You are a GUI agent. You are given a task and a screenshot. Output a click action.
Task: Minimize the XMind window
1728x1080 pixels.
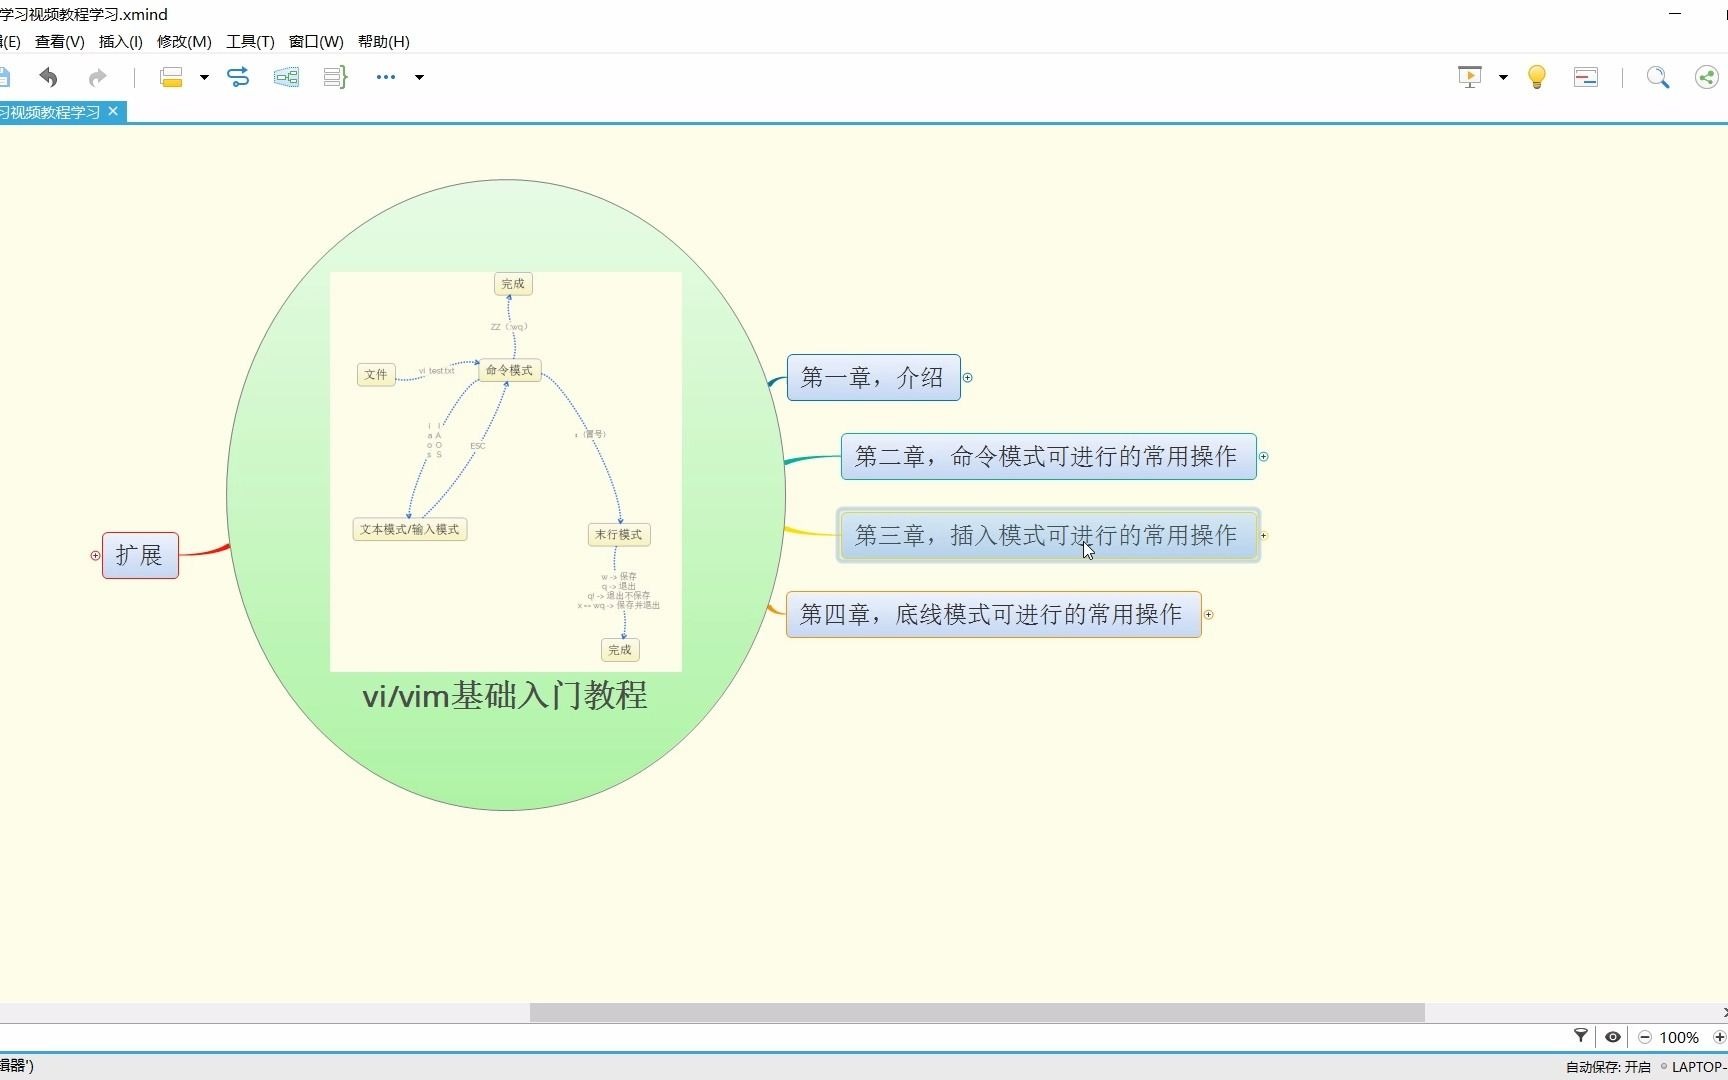tap(1676, 14)
